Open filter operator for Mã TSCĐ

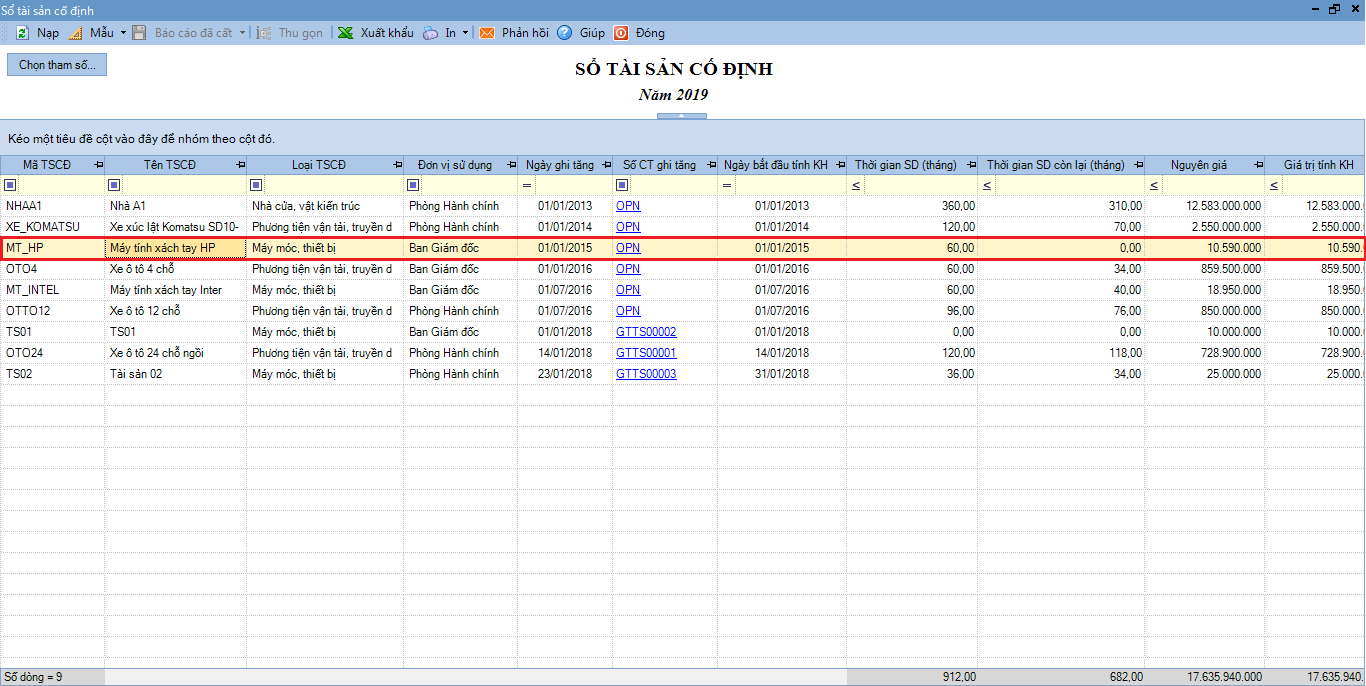[x=10, y=185]
